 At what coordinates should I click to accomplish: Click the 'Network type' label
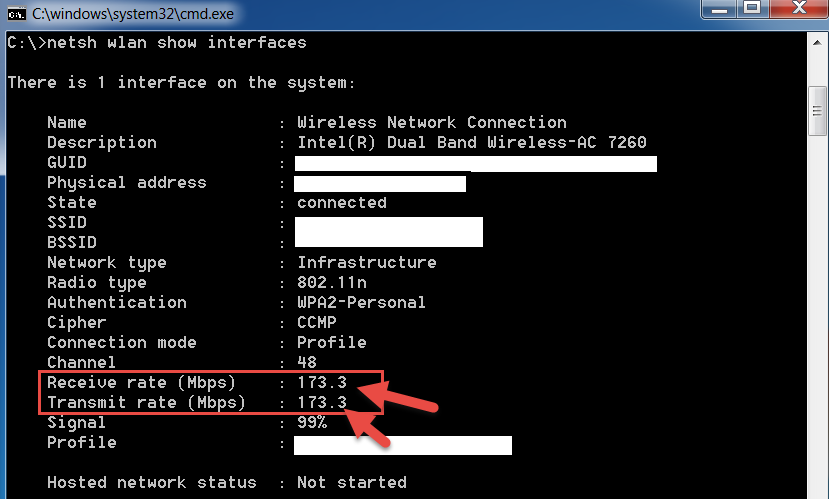pos(107,263)
